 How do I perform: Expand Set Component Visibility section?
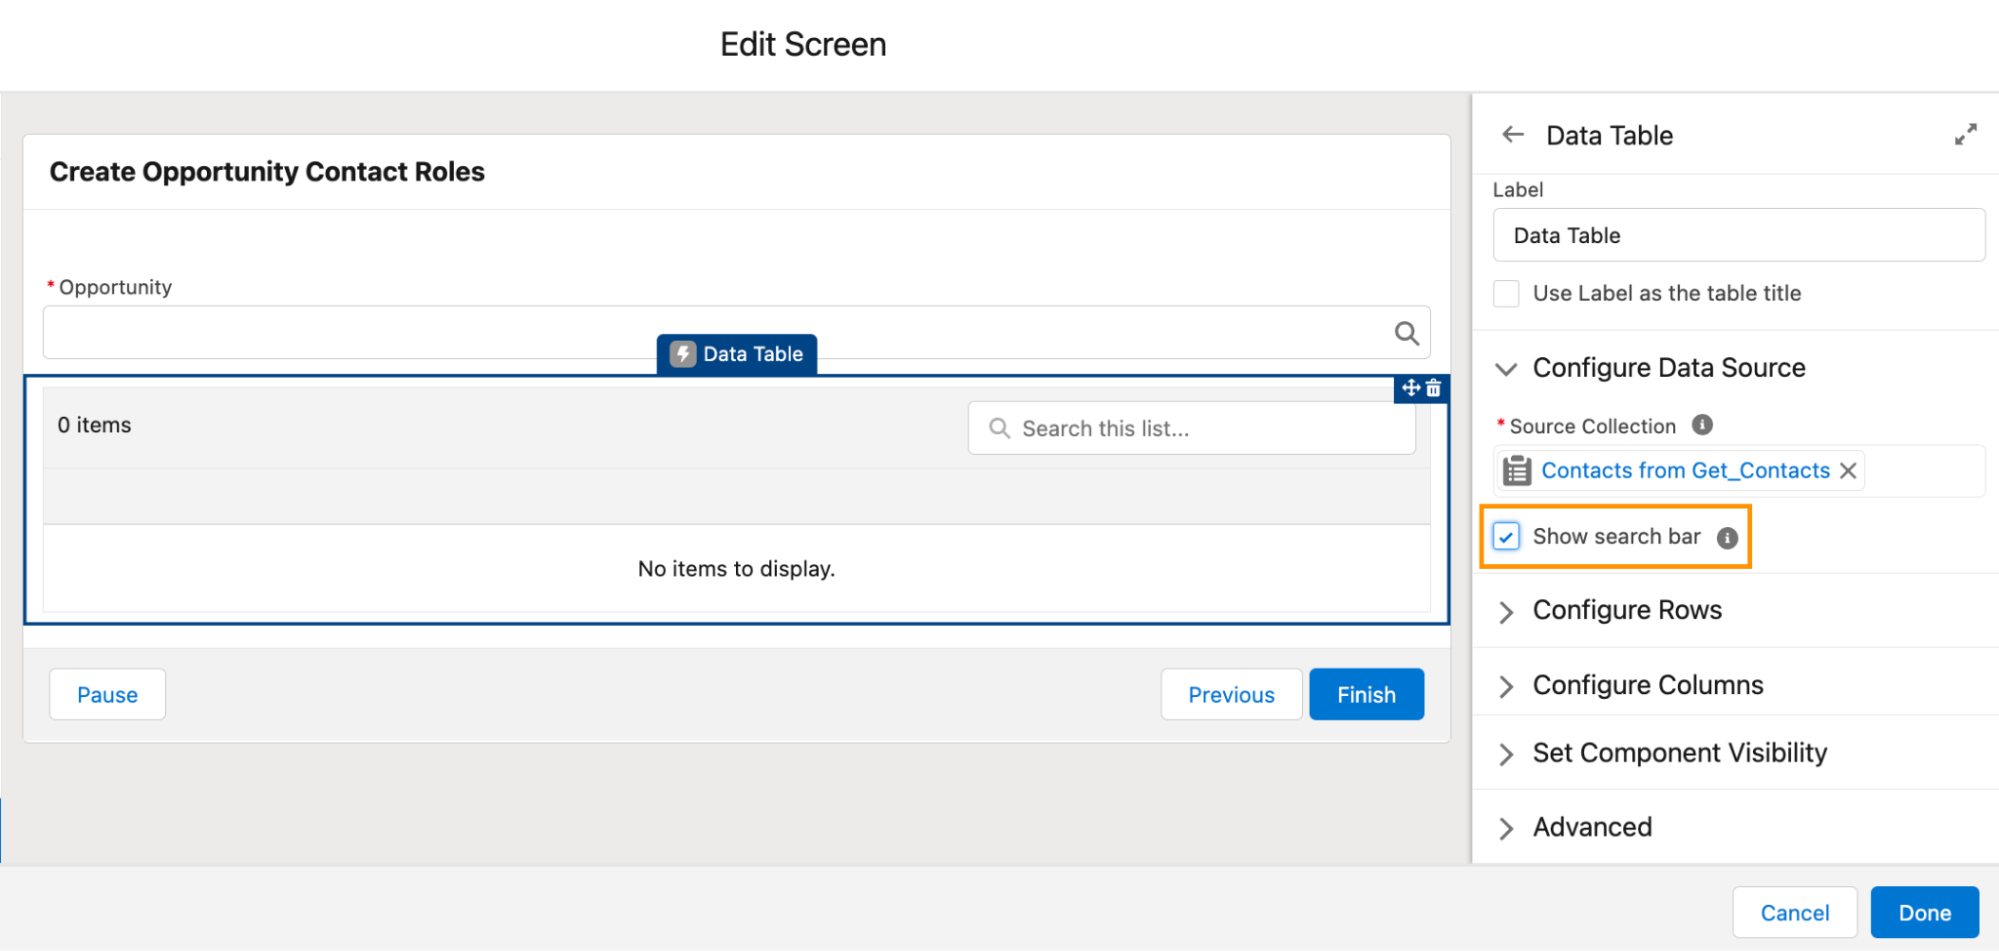pos(1506,754)
